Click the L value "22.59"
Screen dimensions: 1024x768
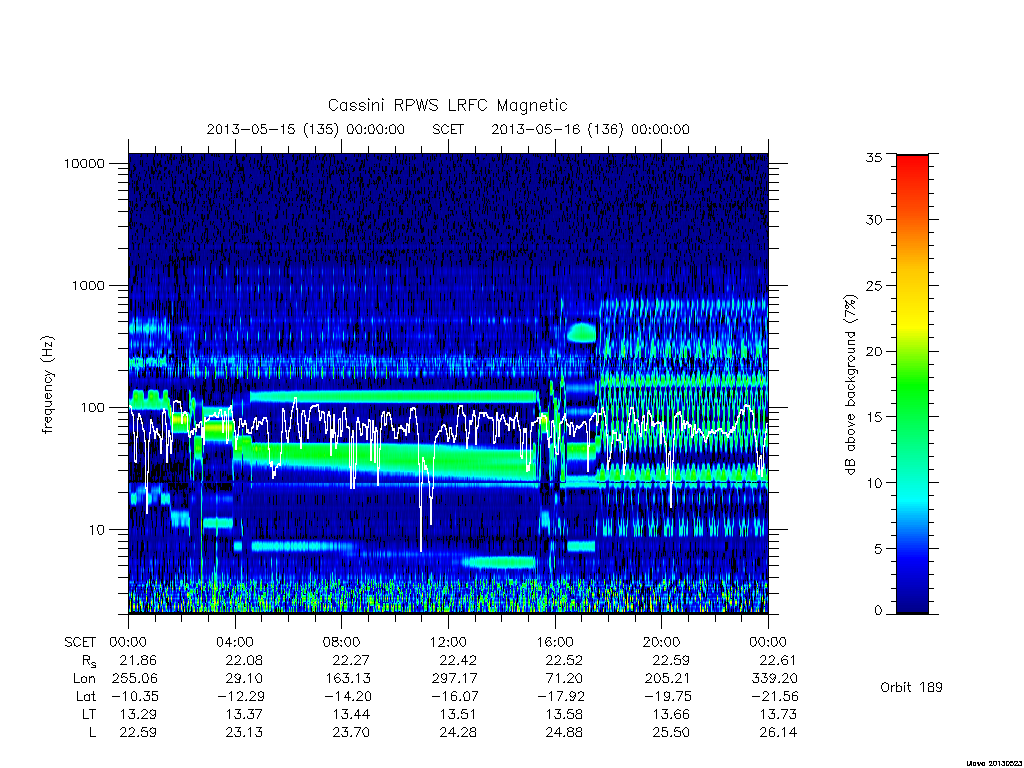coord(138,732)
